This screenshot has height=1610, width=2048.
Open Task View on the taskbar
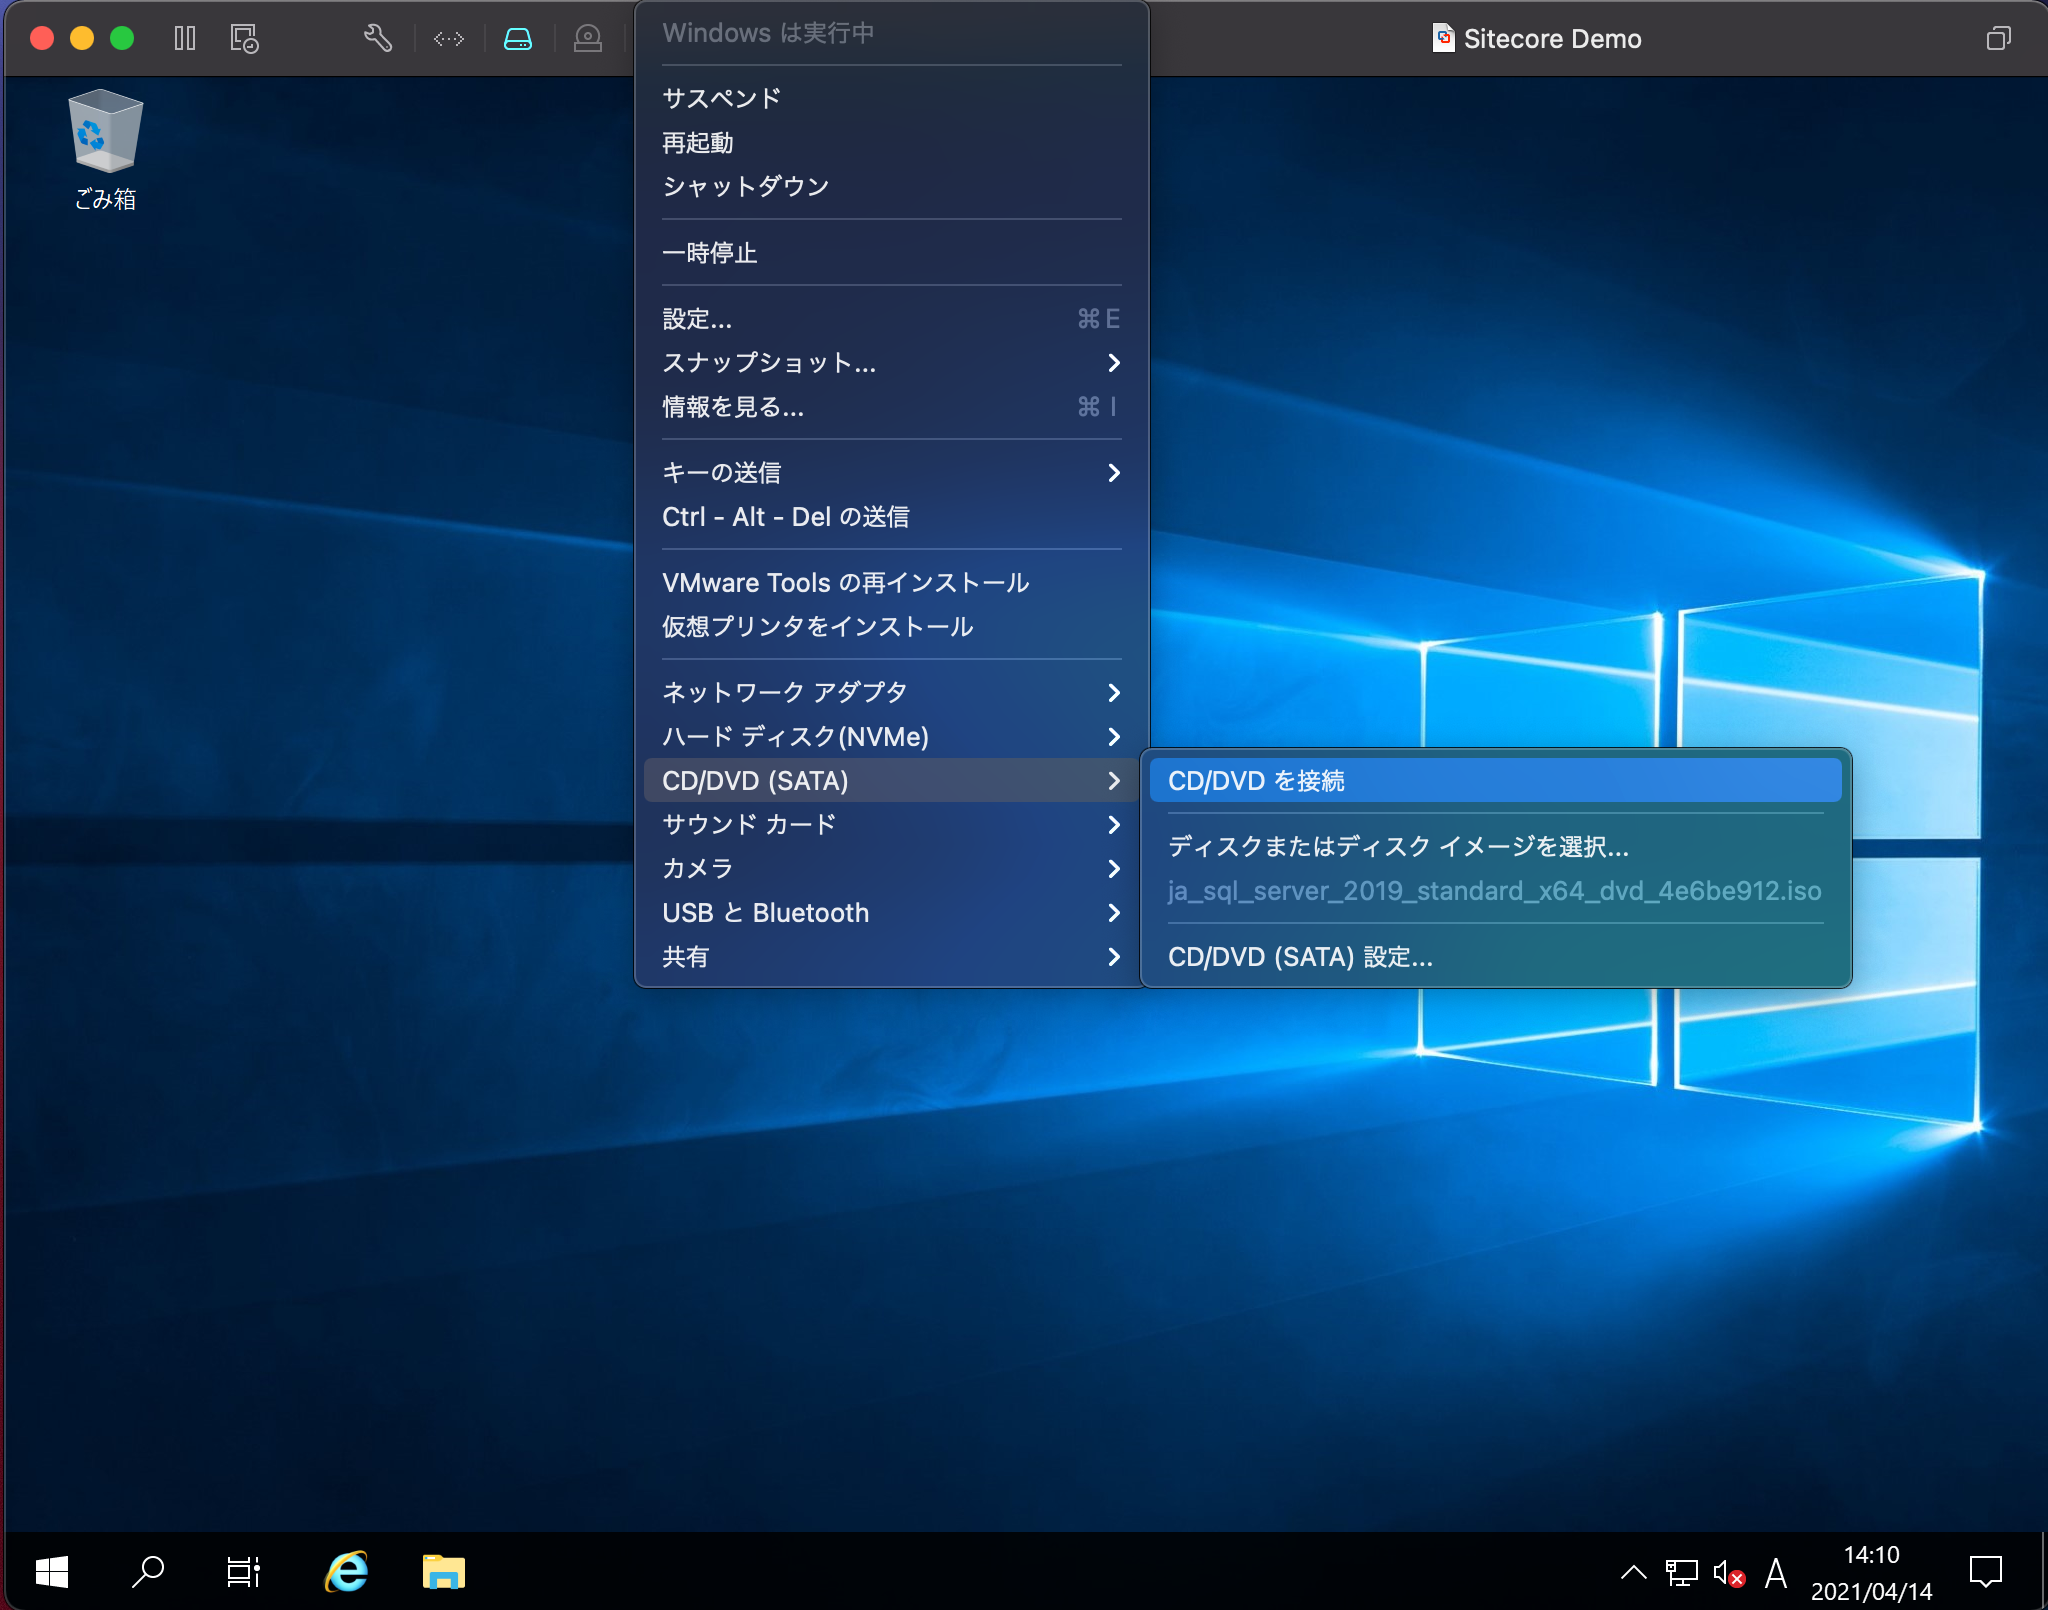(243, 1572)
